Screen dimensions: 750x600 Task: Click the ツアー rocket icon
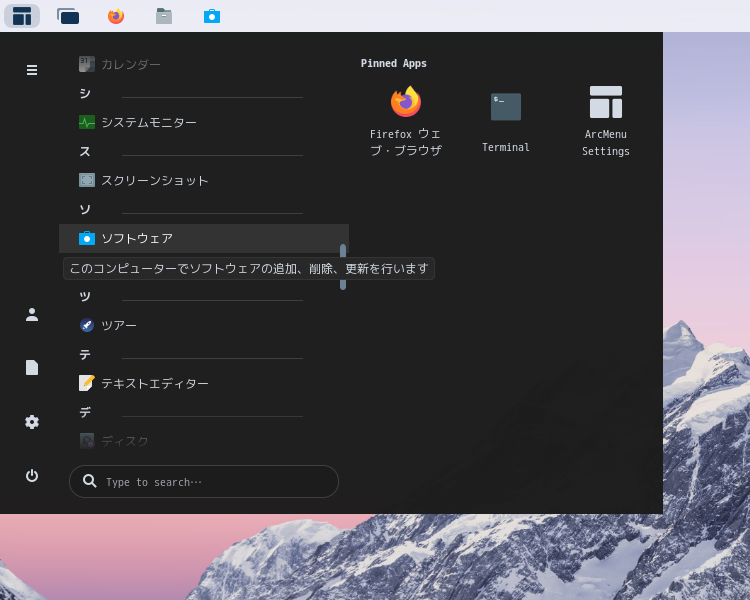pyautogui.click(x=87, y=325)
